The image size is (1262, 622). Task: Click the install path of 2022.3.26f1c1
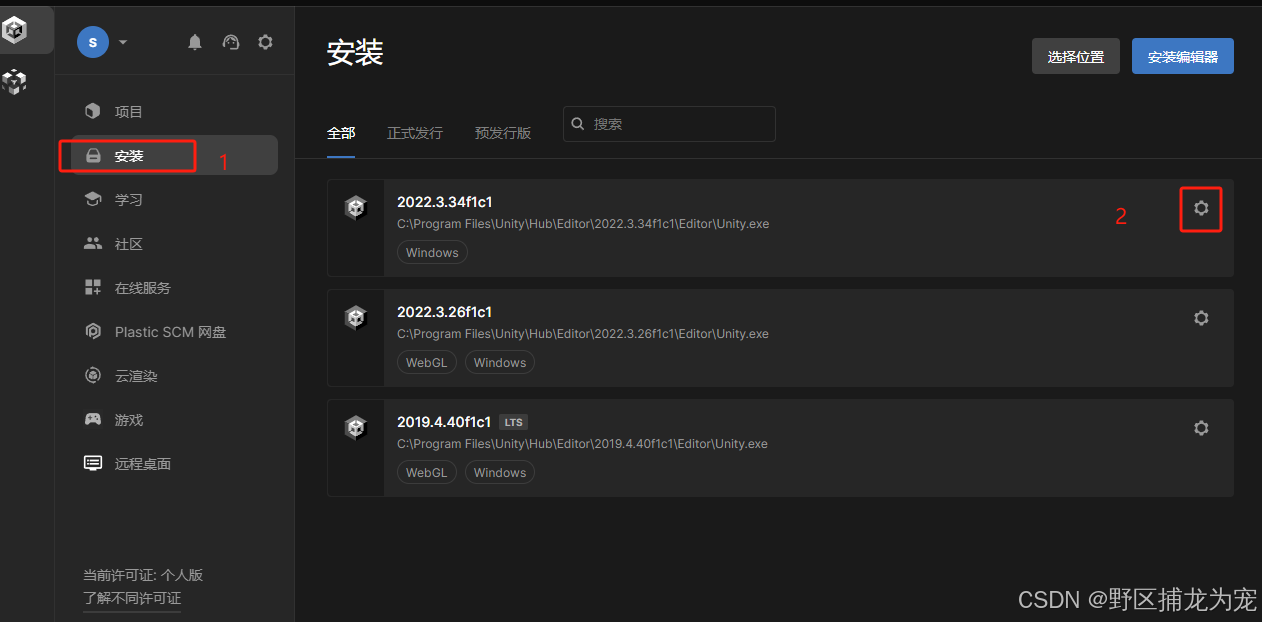[x=583, y=334]
